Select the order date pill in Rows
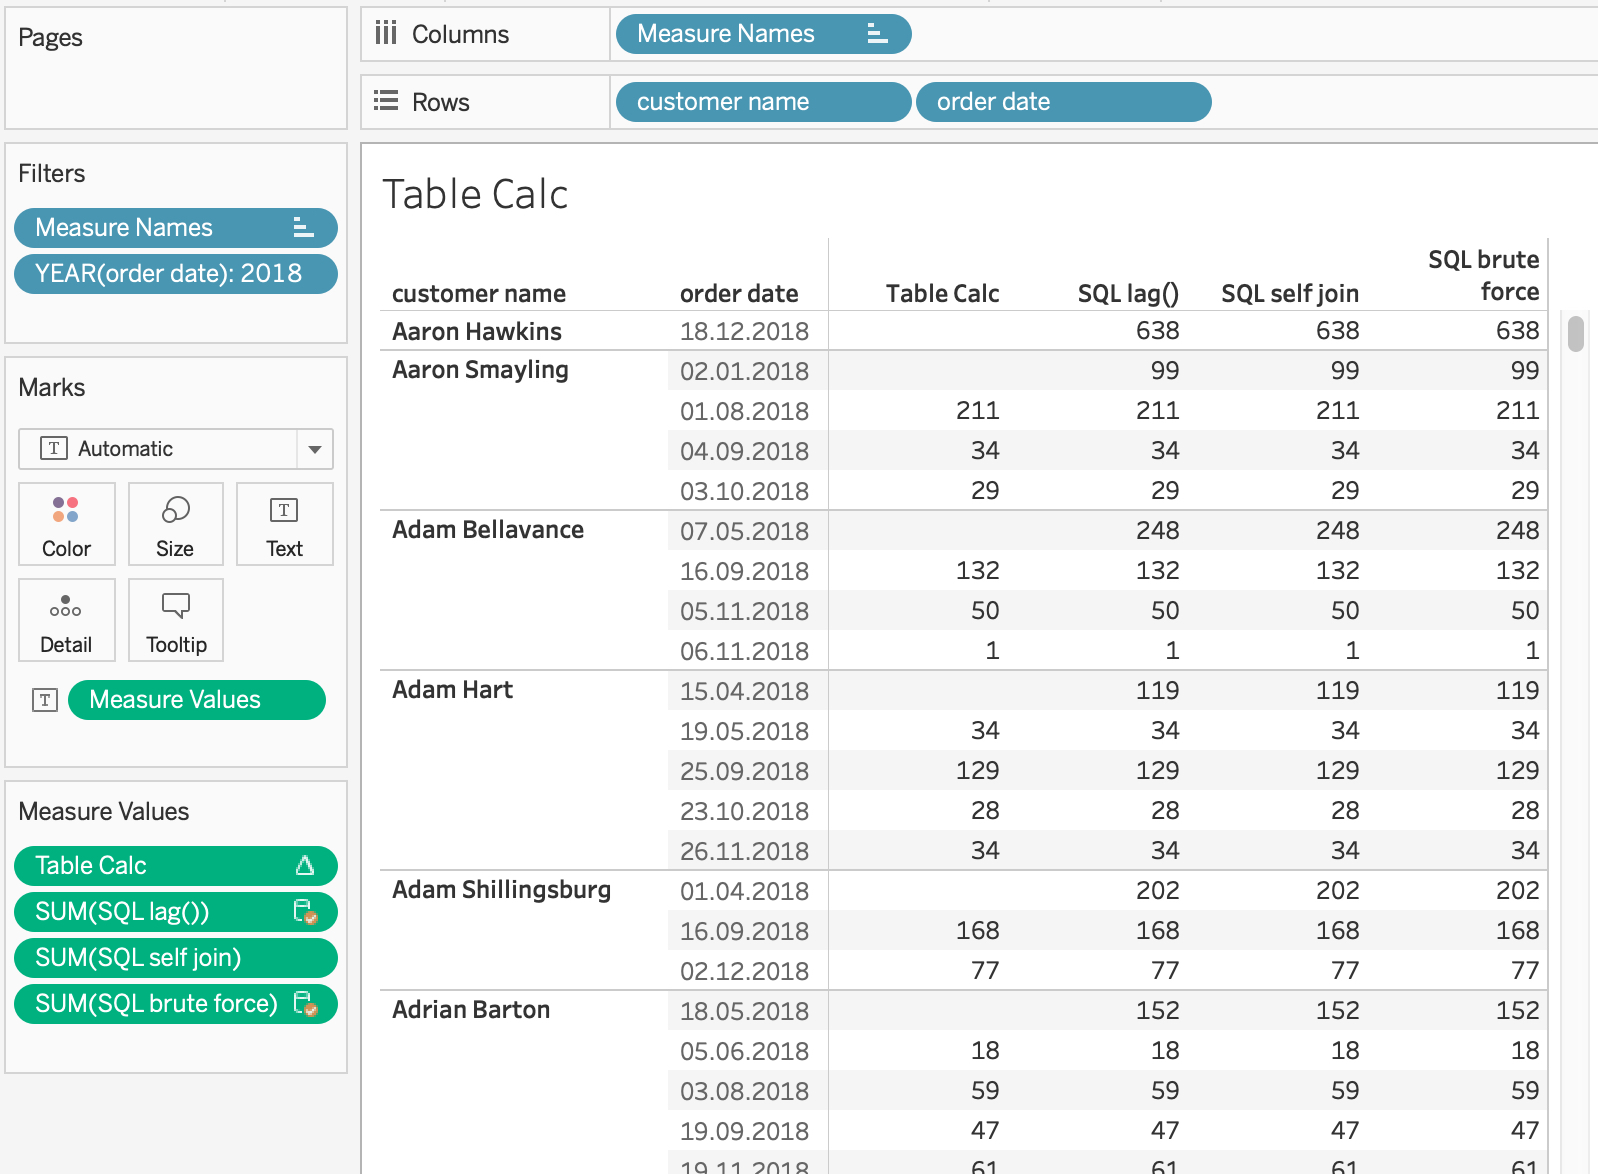Image resolution: width=1598 pixels, height=1174 pixels. click(1064, 102)
